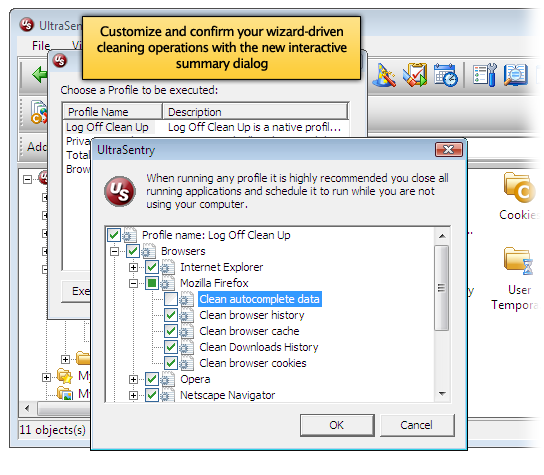
Task: Uncheck the Profile name Log Off Clean Up checkbox
Action: (x=114, y=235)
